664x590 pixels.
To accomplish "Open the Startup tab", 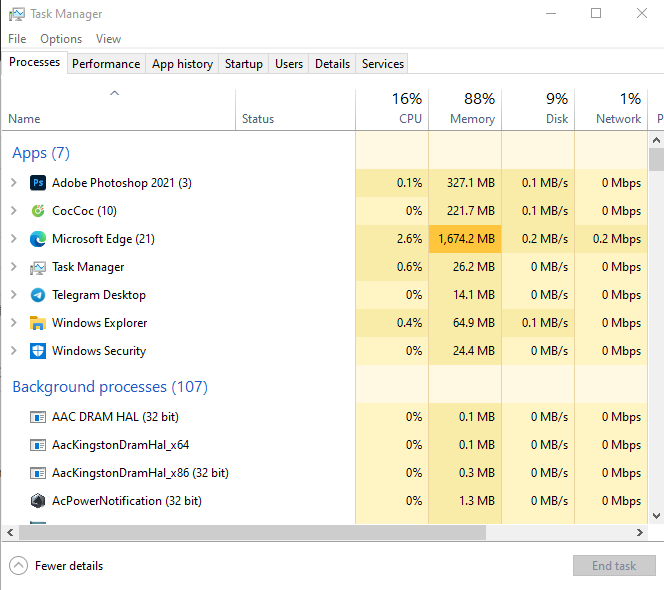I will [243, 64].
